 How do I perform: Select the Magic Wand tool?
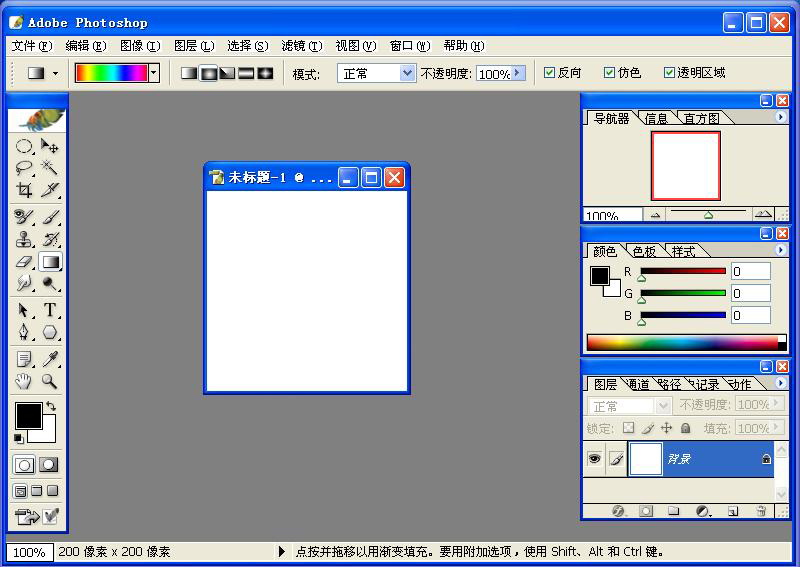(49, 168)
